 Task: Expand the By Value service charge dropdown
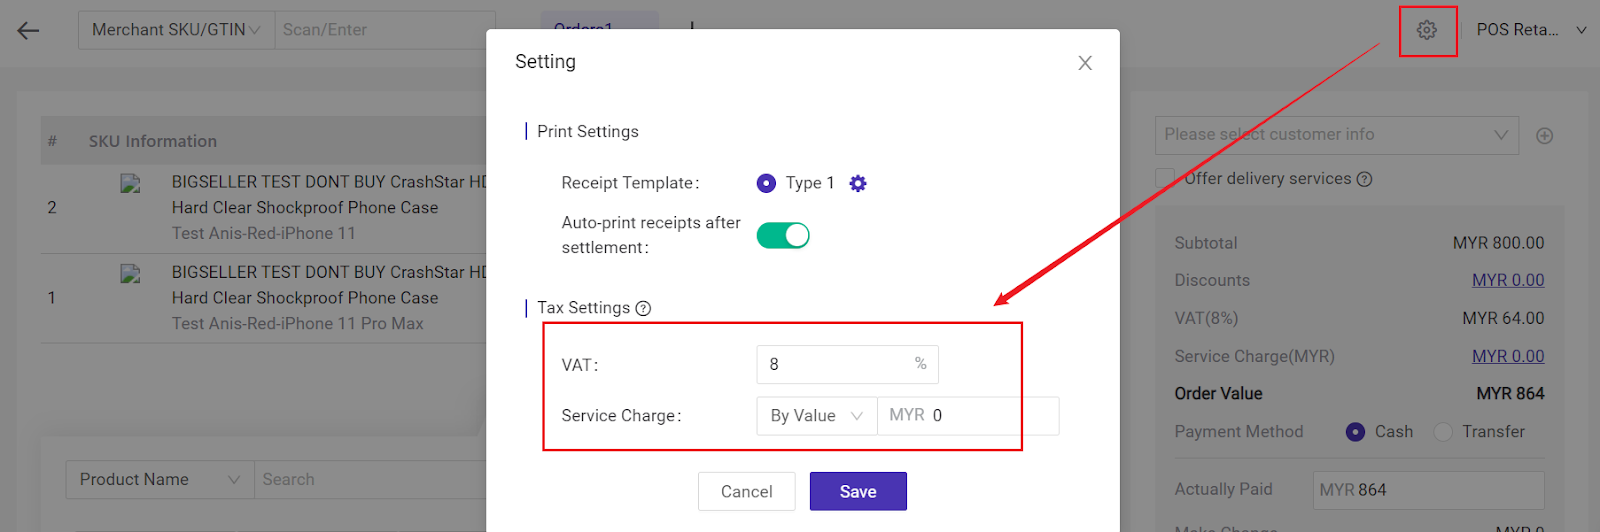click(x=816, y=416)
